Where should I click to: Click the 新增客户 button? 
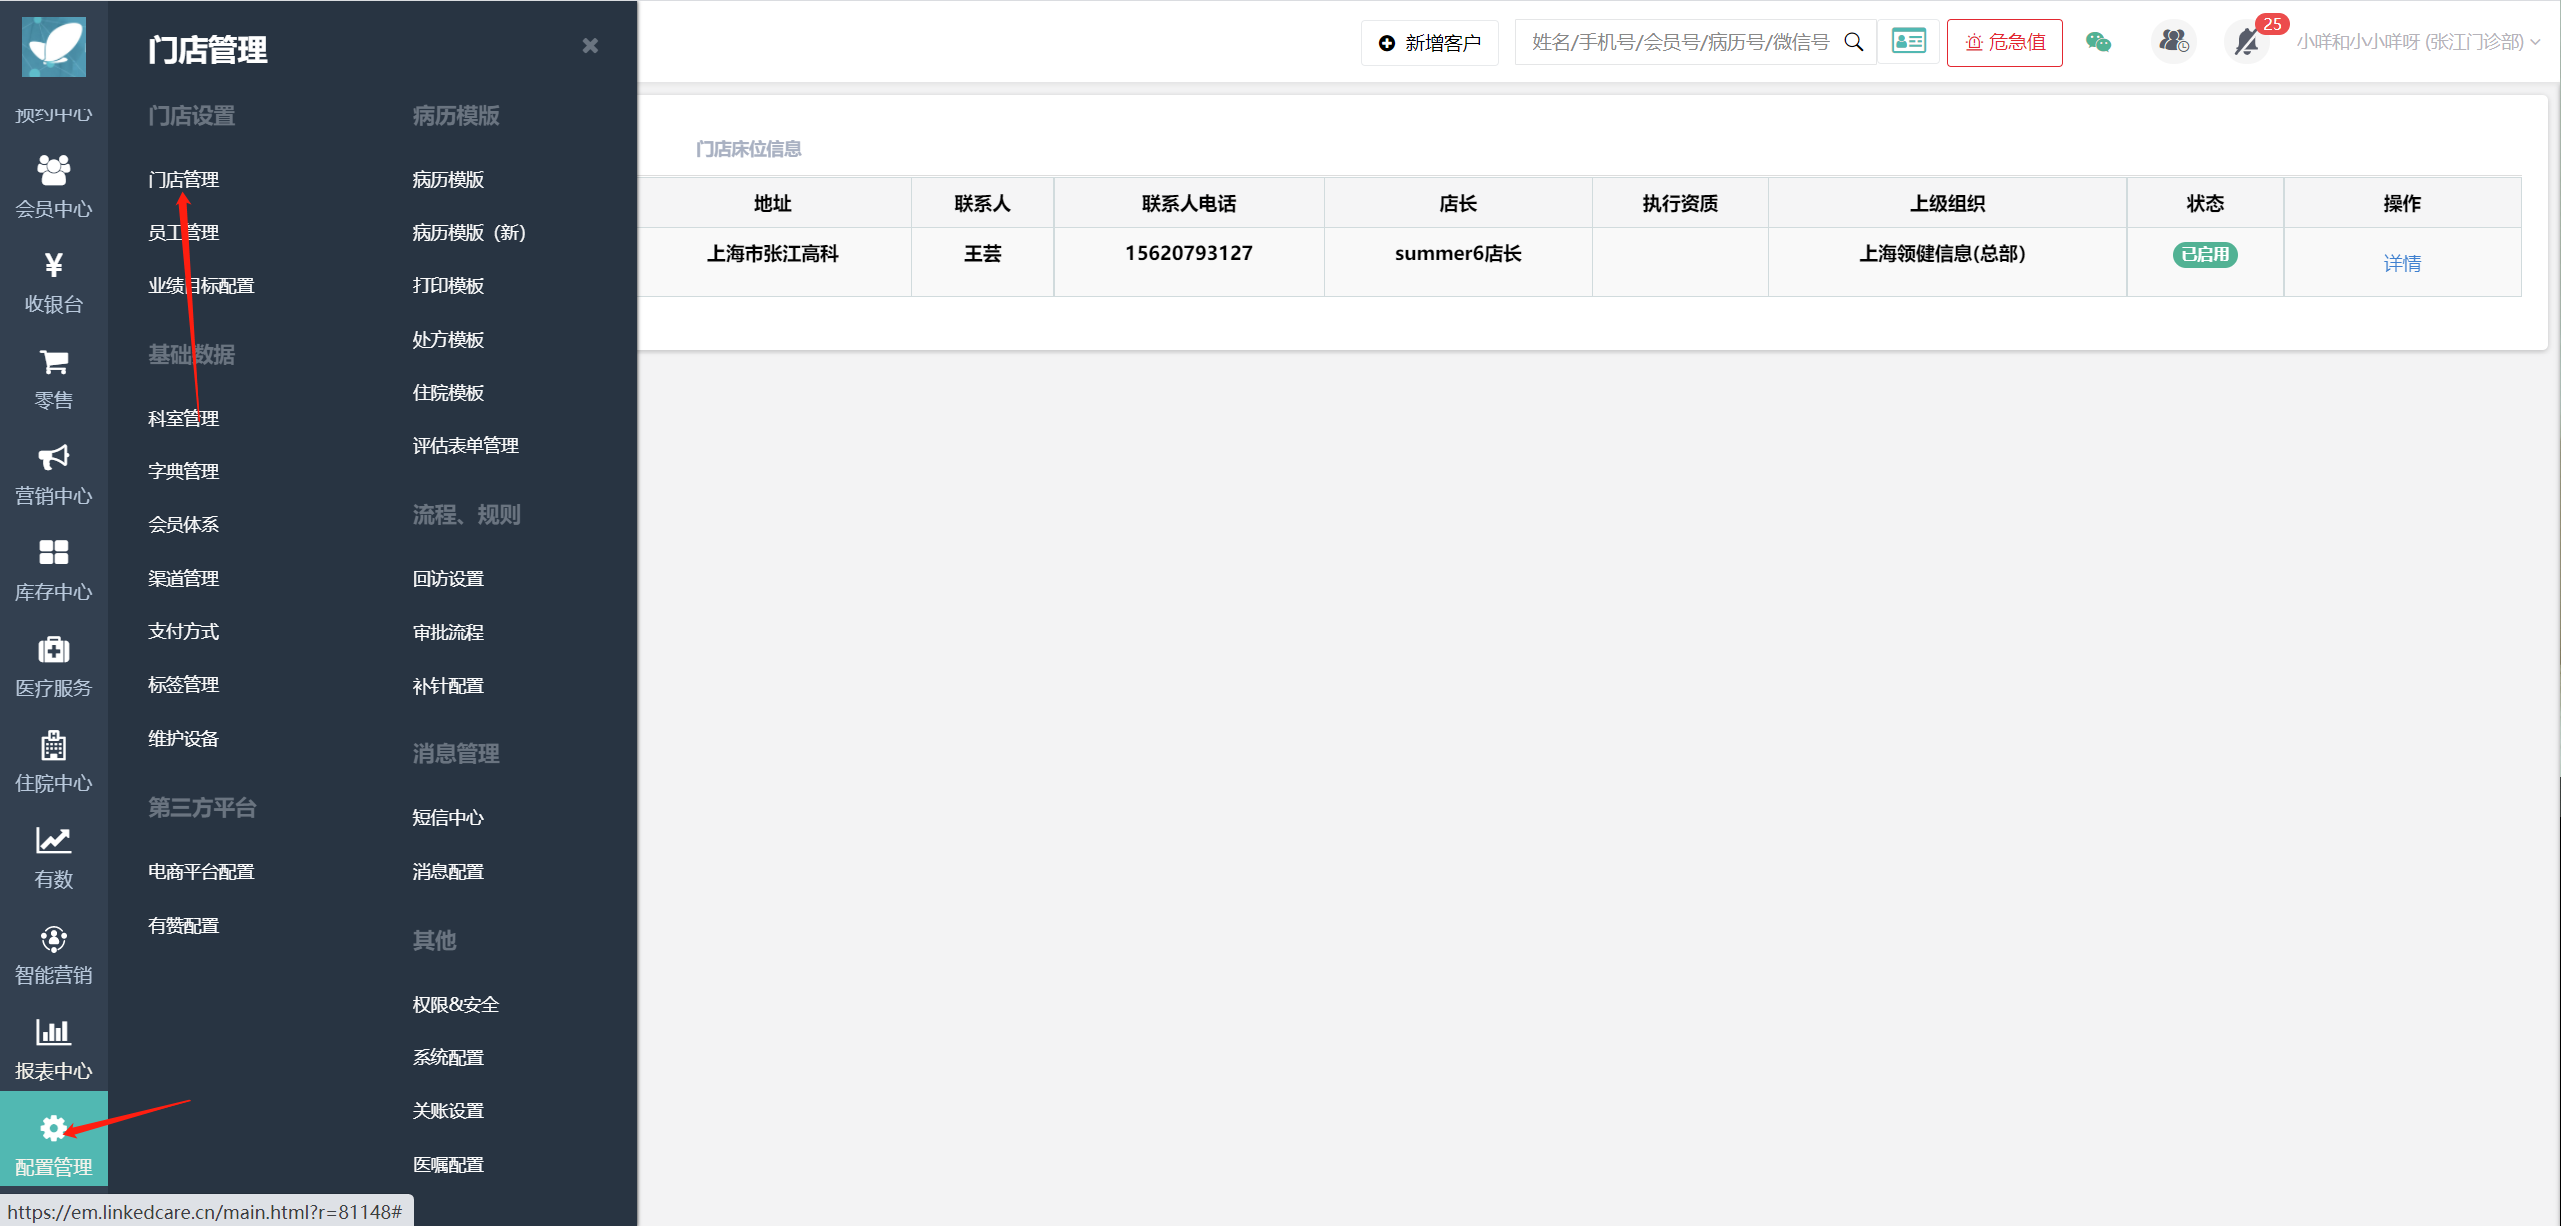[1430, 43]
